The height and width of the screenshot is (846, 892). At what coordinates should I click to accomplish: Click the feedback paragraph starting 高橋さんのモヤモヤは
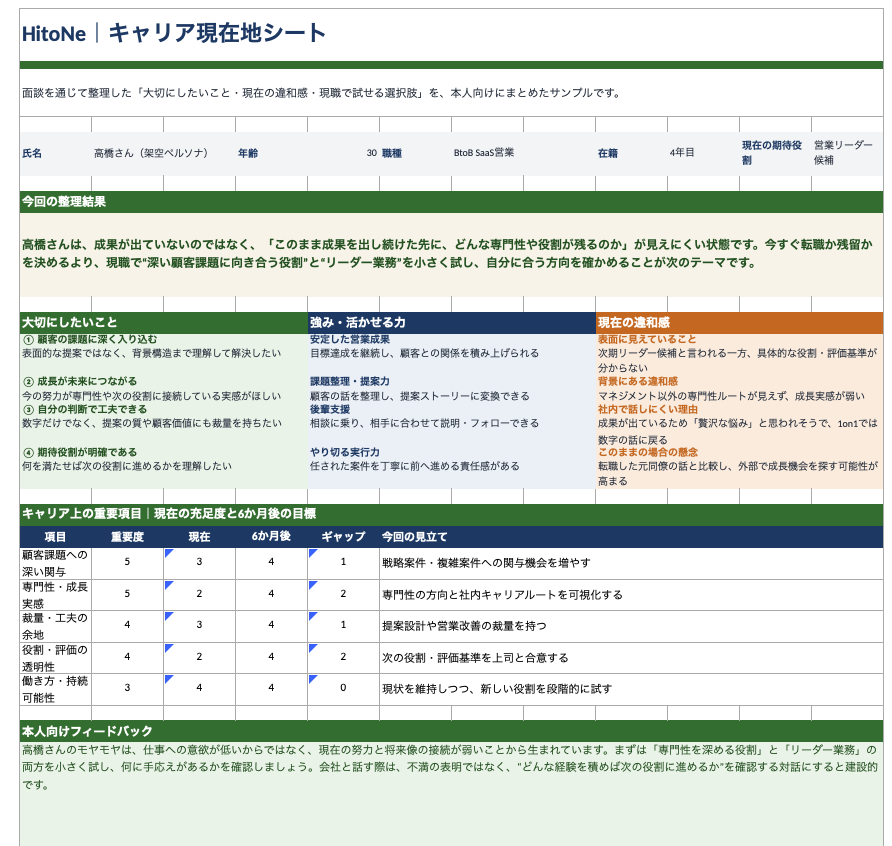[x=449, y=767]
